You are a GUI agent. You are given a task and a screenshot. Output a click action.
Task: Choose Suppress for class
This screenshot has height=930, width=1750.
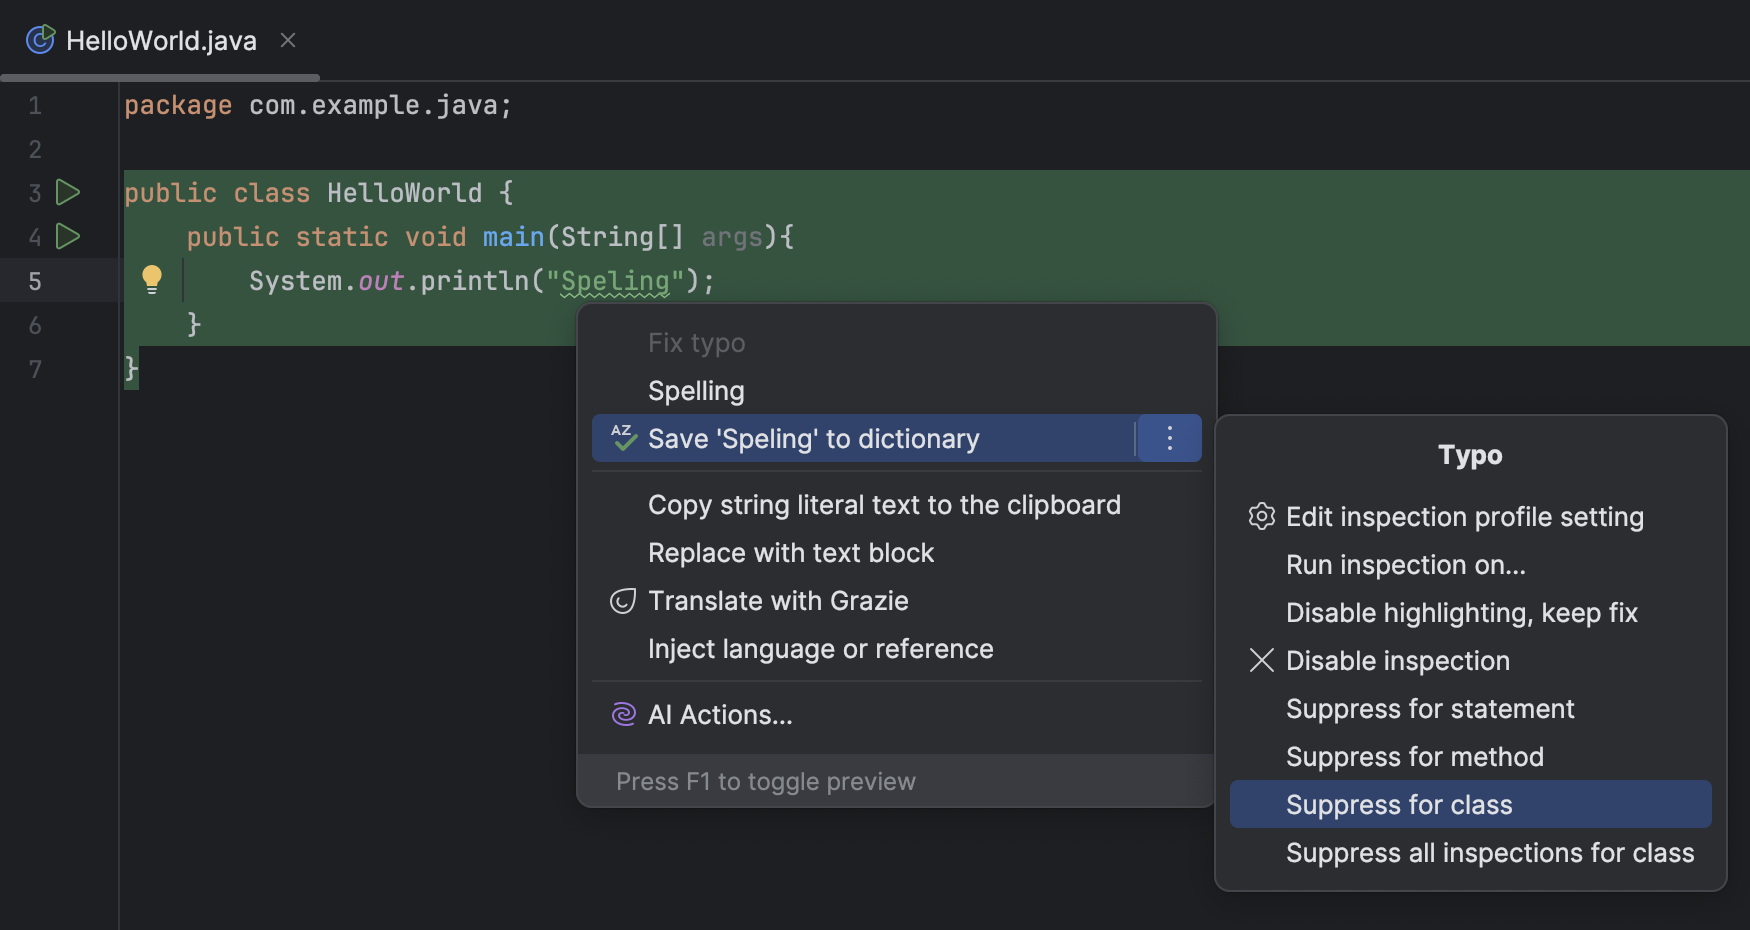(x=1398, y=803)
